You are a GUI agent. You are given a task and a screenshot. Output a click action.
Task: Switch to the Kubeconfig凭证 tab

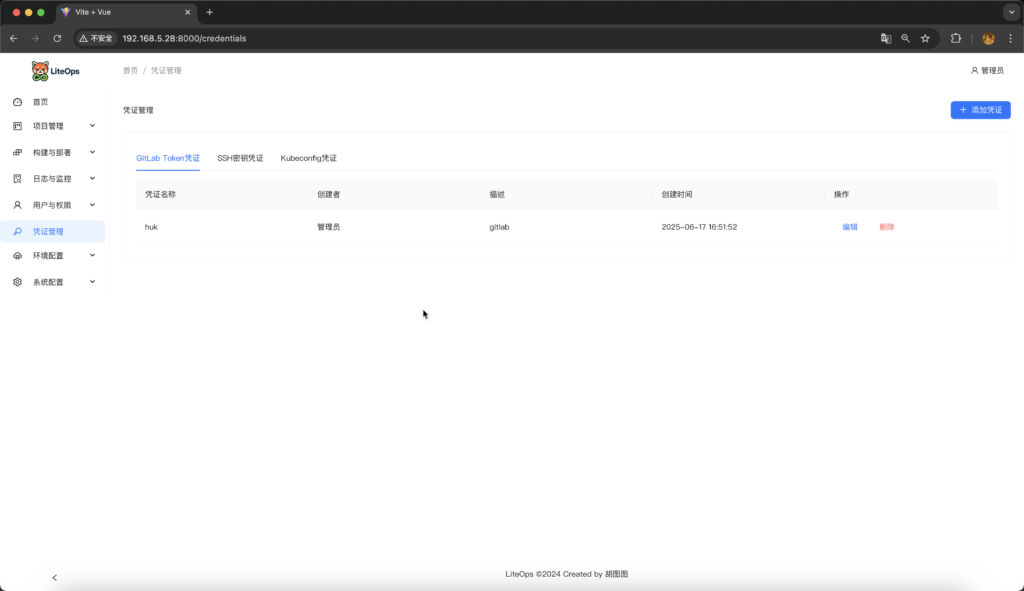click(x=308, y=158)
